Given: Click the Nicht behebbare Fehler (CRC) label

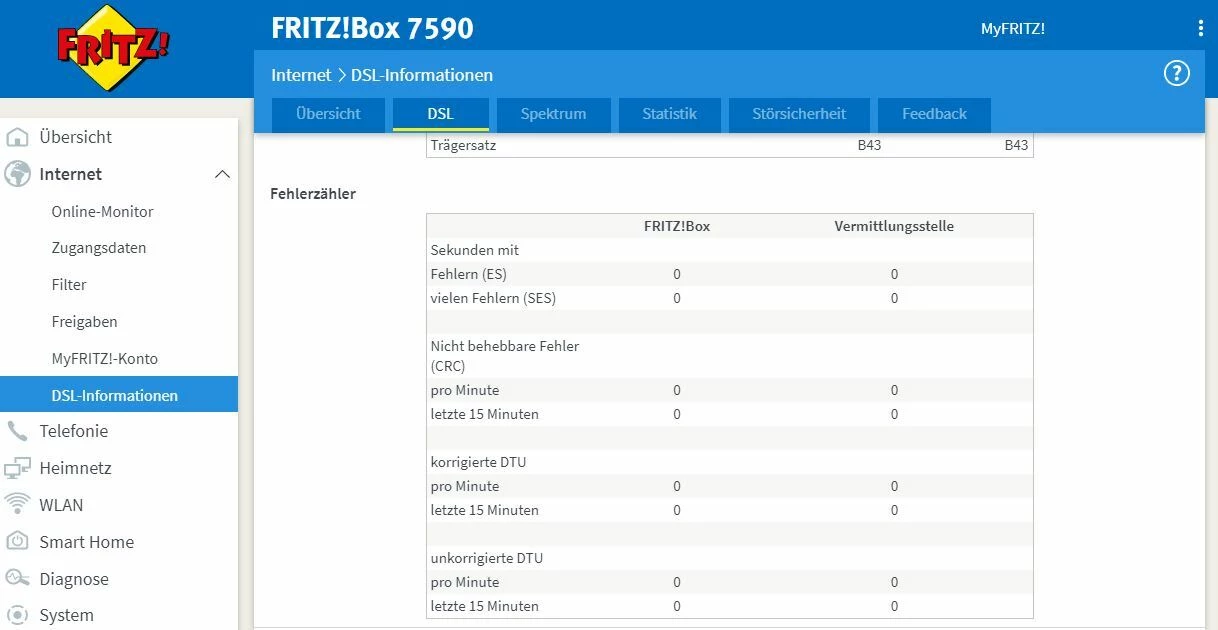Looking at the screenshot, I should (x=505, y=356).
